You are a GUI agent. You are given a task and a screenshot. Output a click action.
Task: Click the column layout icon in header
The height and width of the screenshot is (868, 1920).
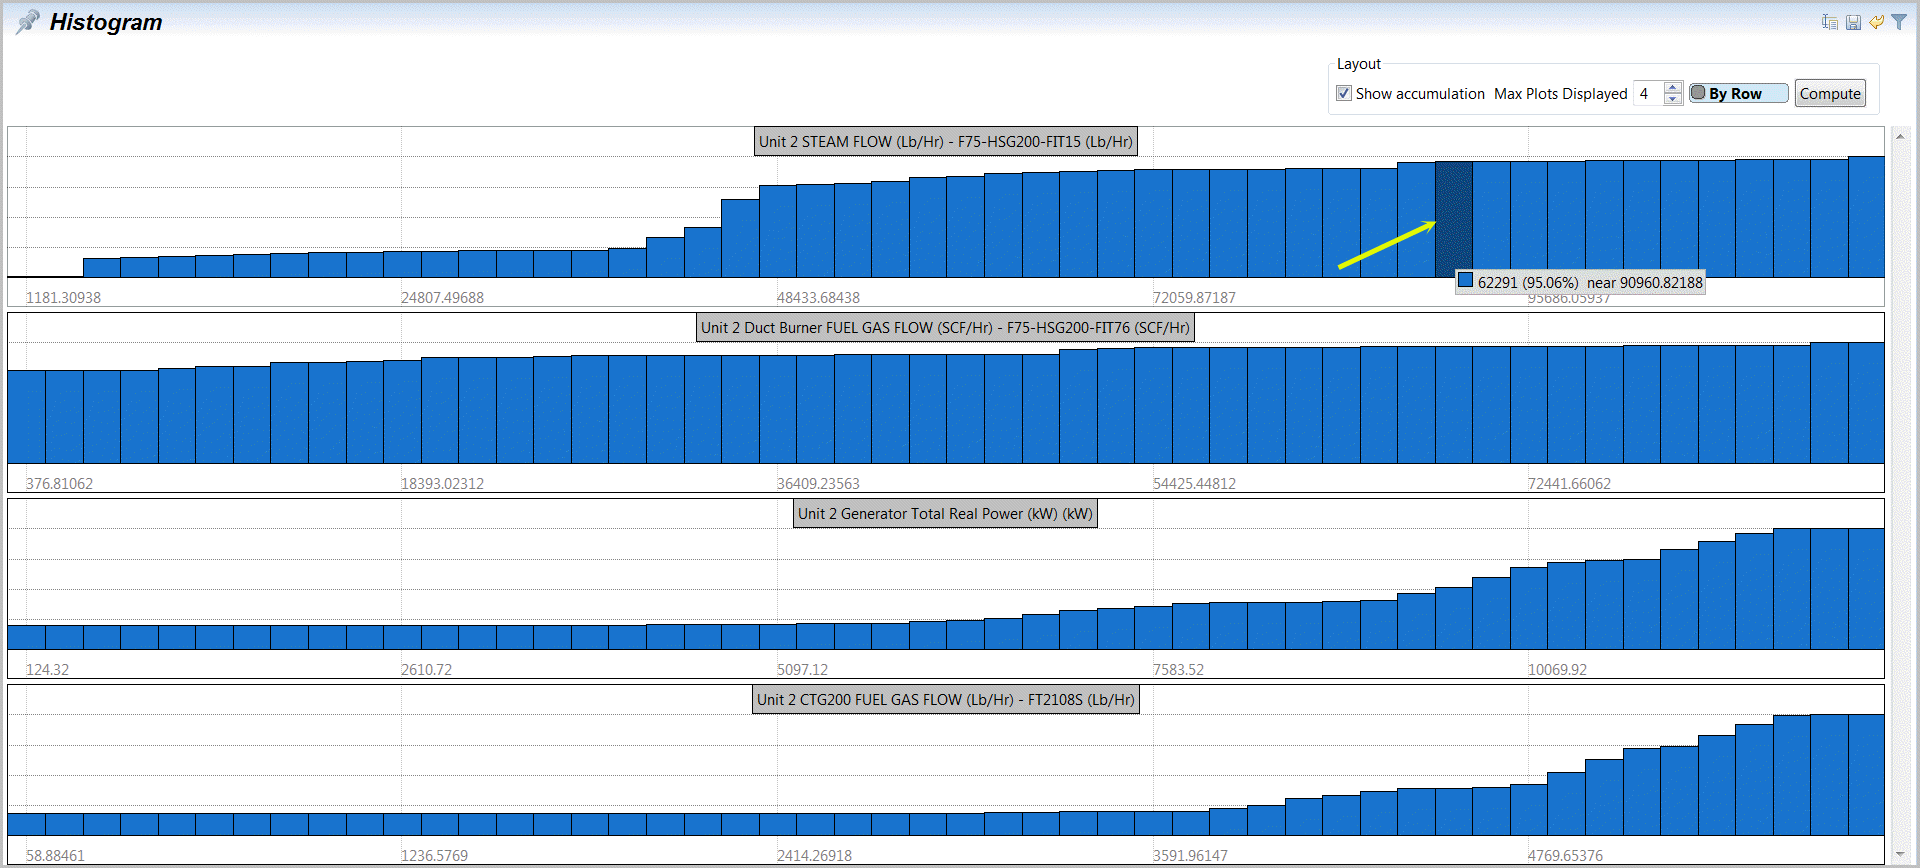coord(1830,22)
